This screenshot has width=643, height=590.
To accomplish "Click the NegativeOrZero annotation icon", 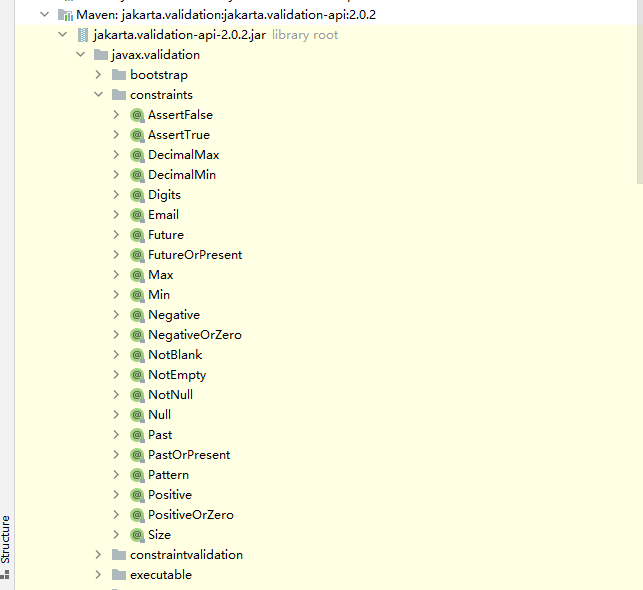I will [x=137, y=335].
